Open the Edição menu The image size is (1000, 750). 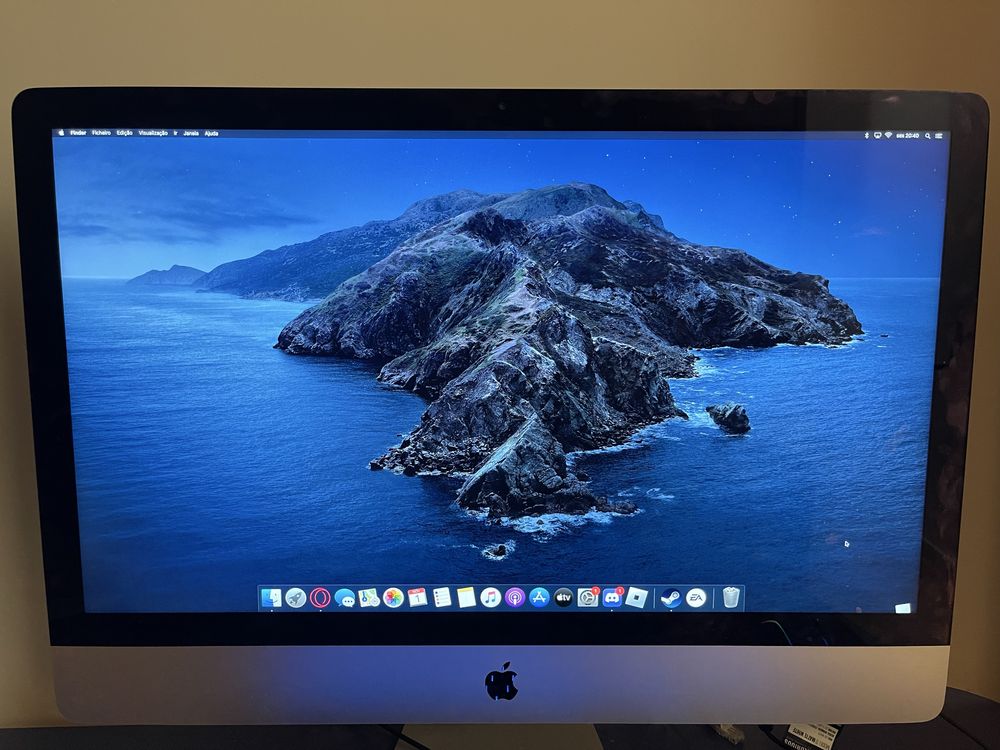coord(124,133)
